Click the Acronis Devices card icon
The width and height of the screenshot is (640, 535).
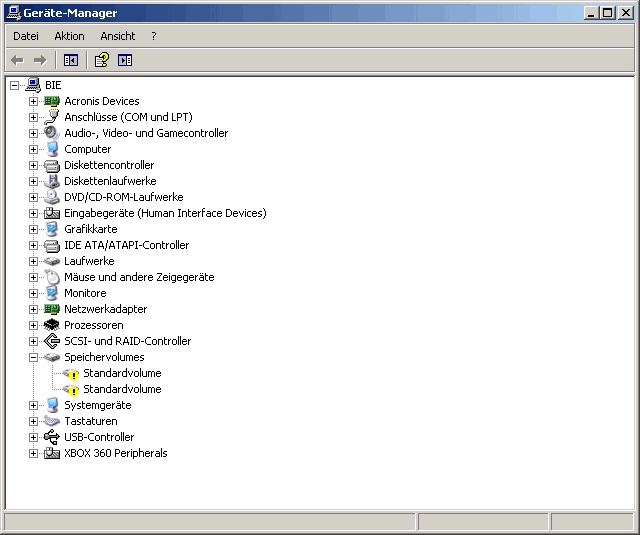tap(52, 101)
